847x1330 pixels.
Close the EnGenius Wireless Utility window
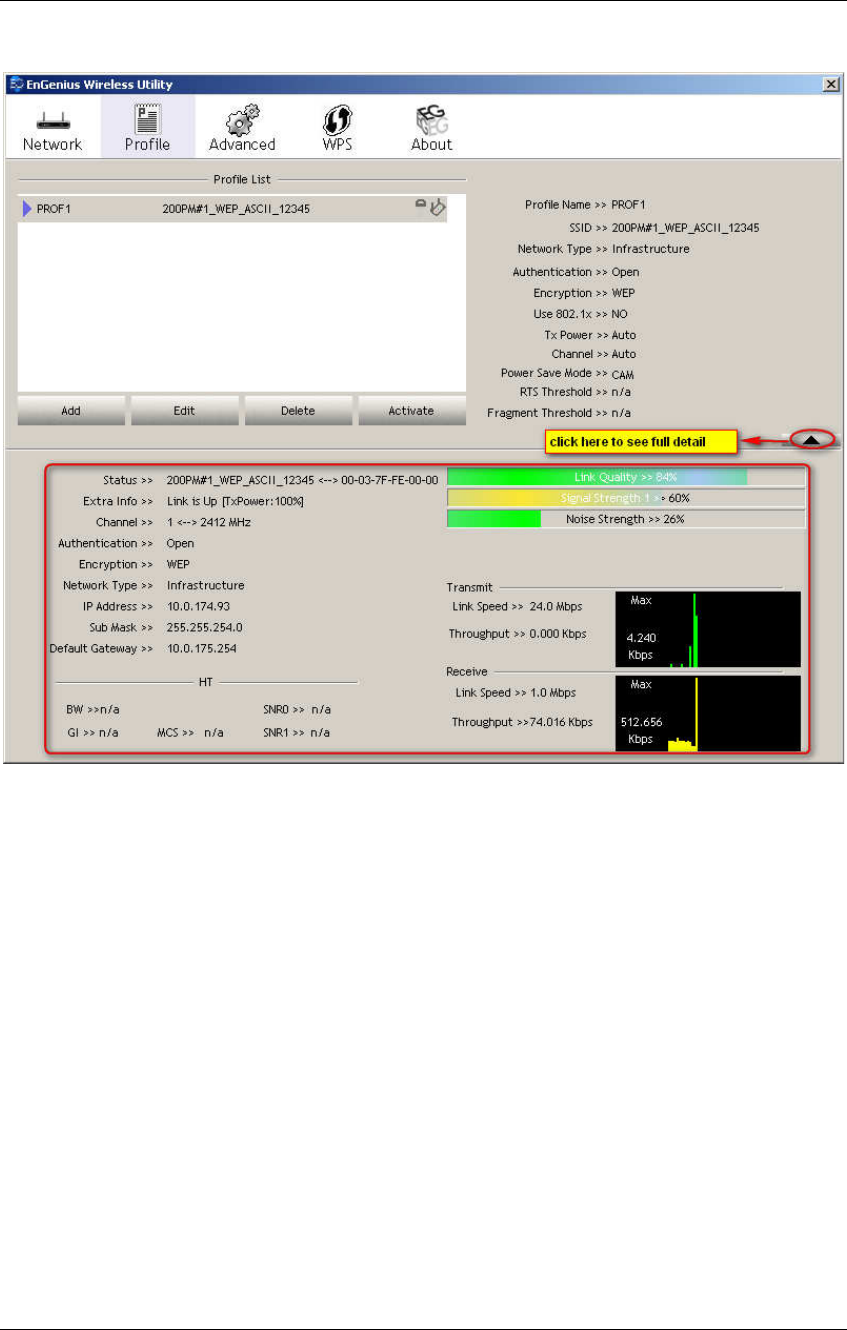point(831,85)
